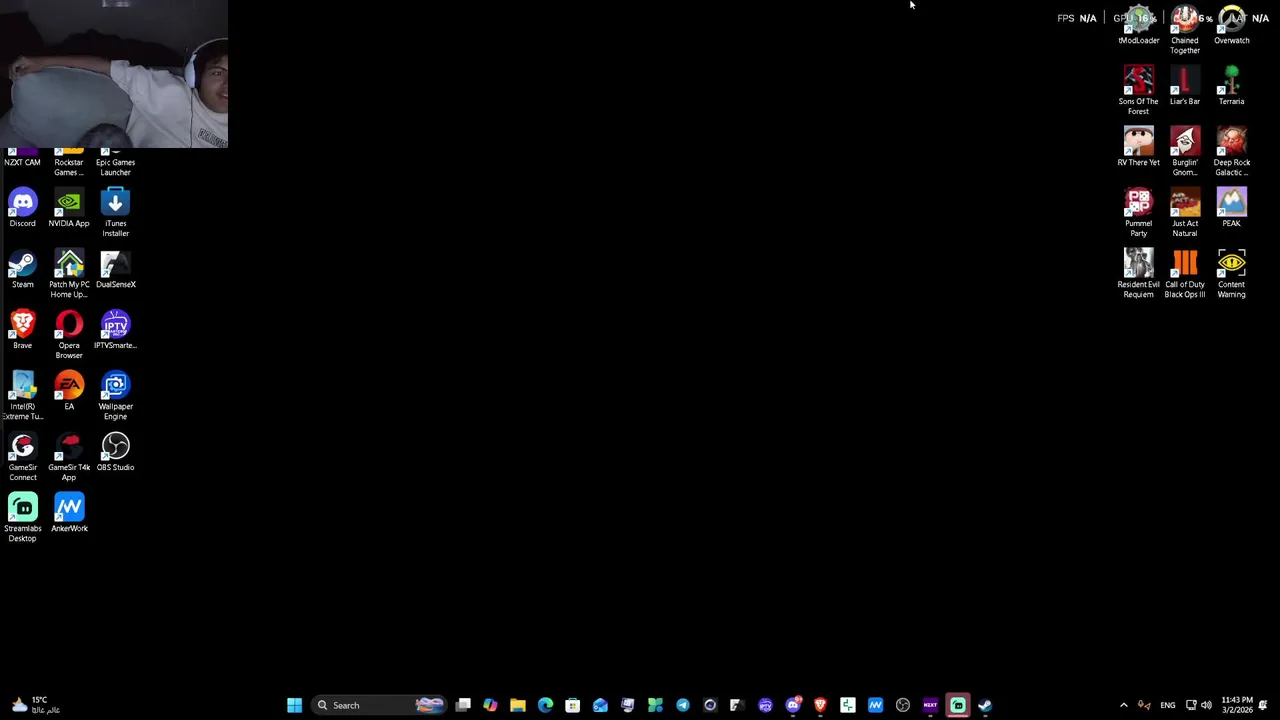Image resolution: width=1280 pixels, height=720 pixels.
Task: Open the notification bell in the tray
Action: click(1263, 705)
